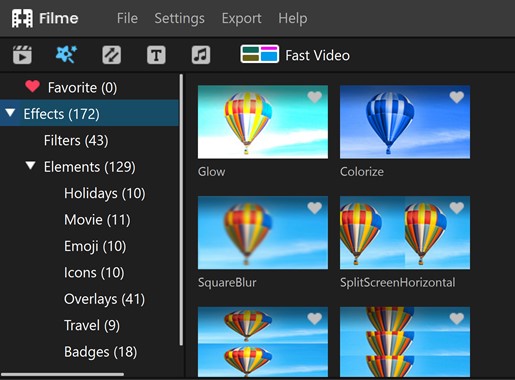
Task: Open the Media library tab icon
Action: click(x=22, y=55)
